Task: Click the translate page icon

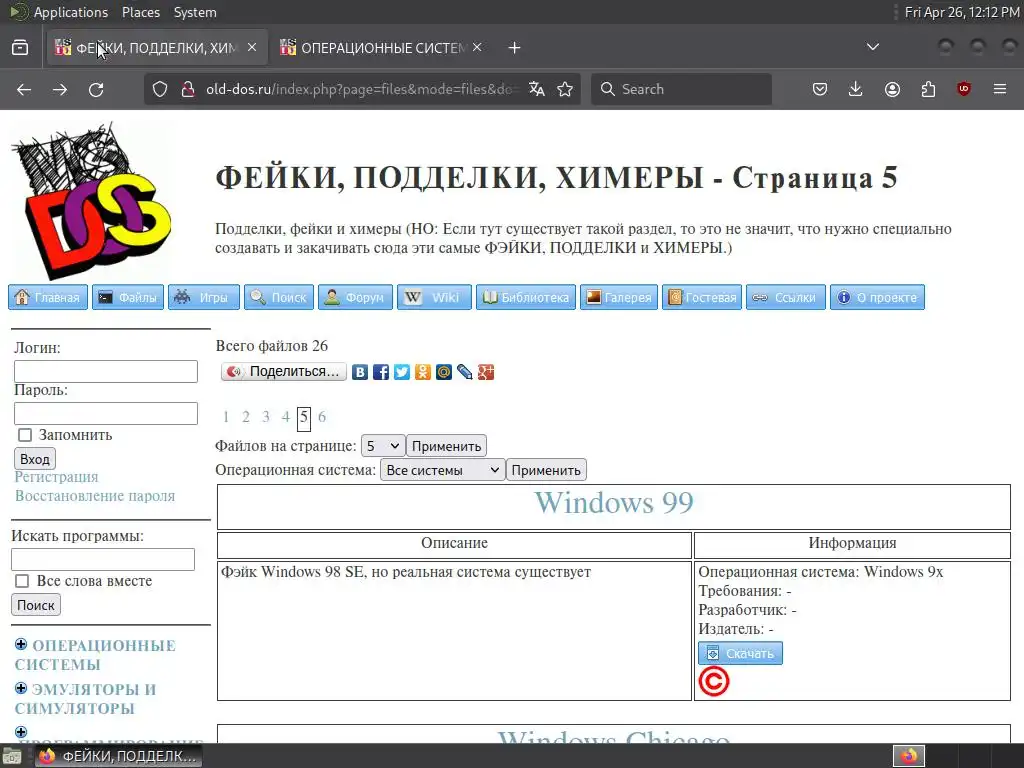Action: (x=537, y=89)
